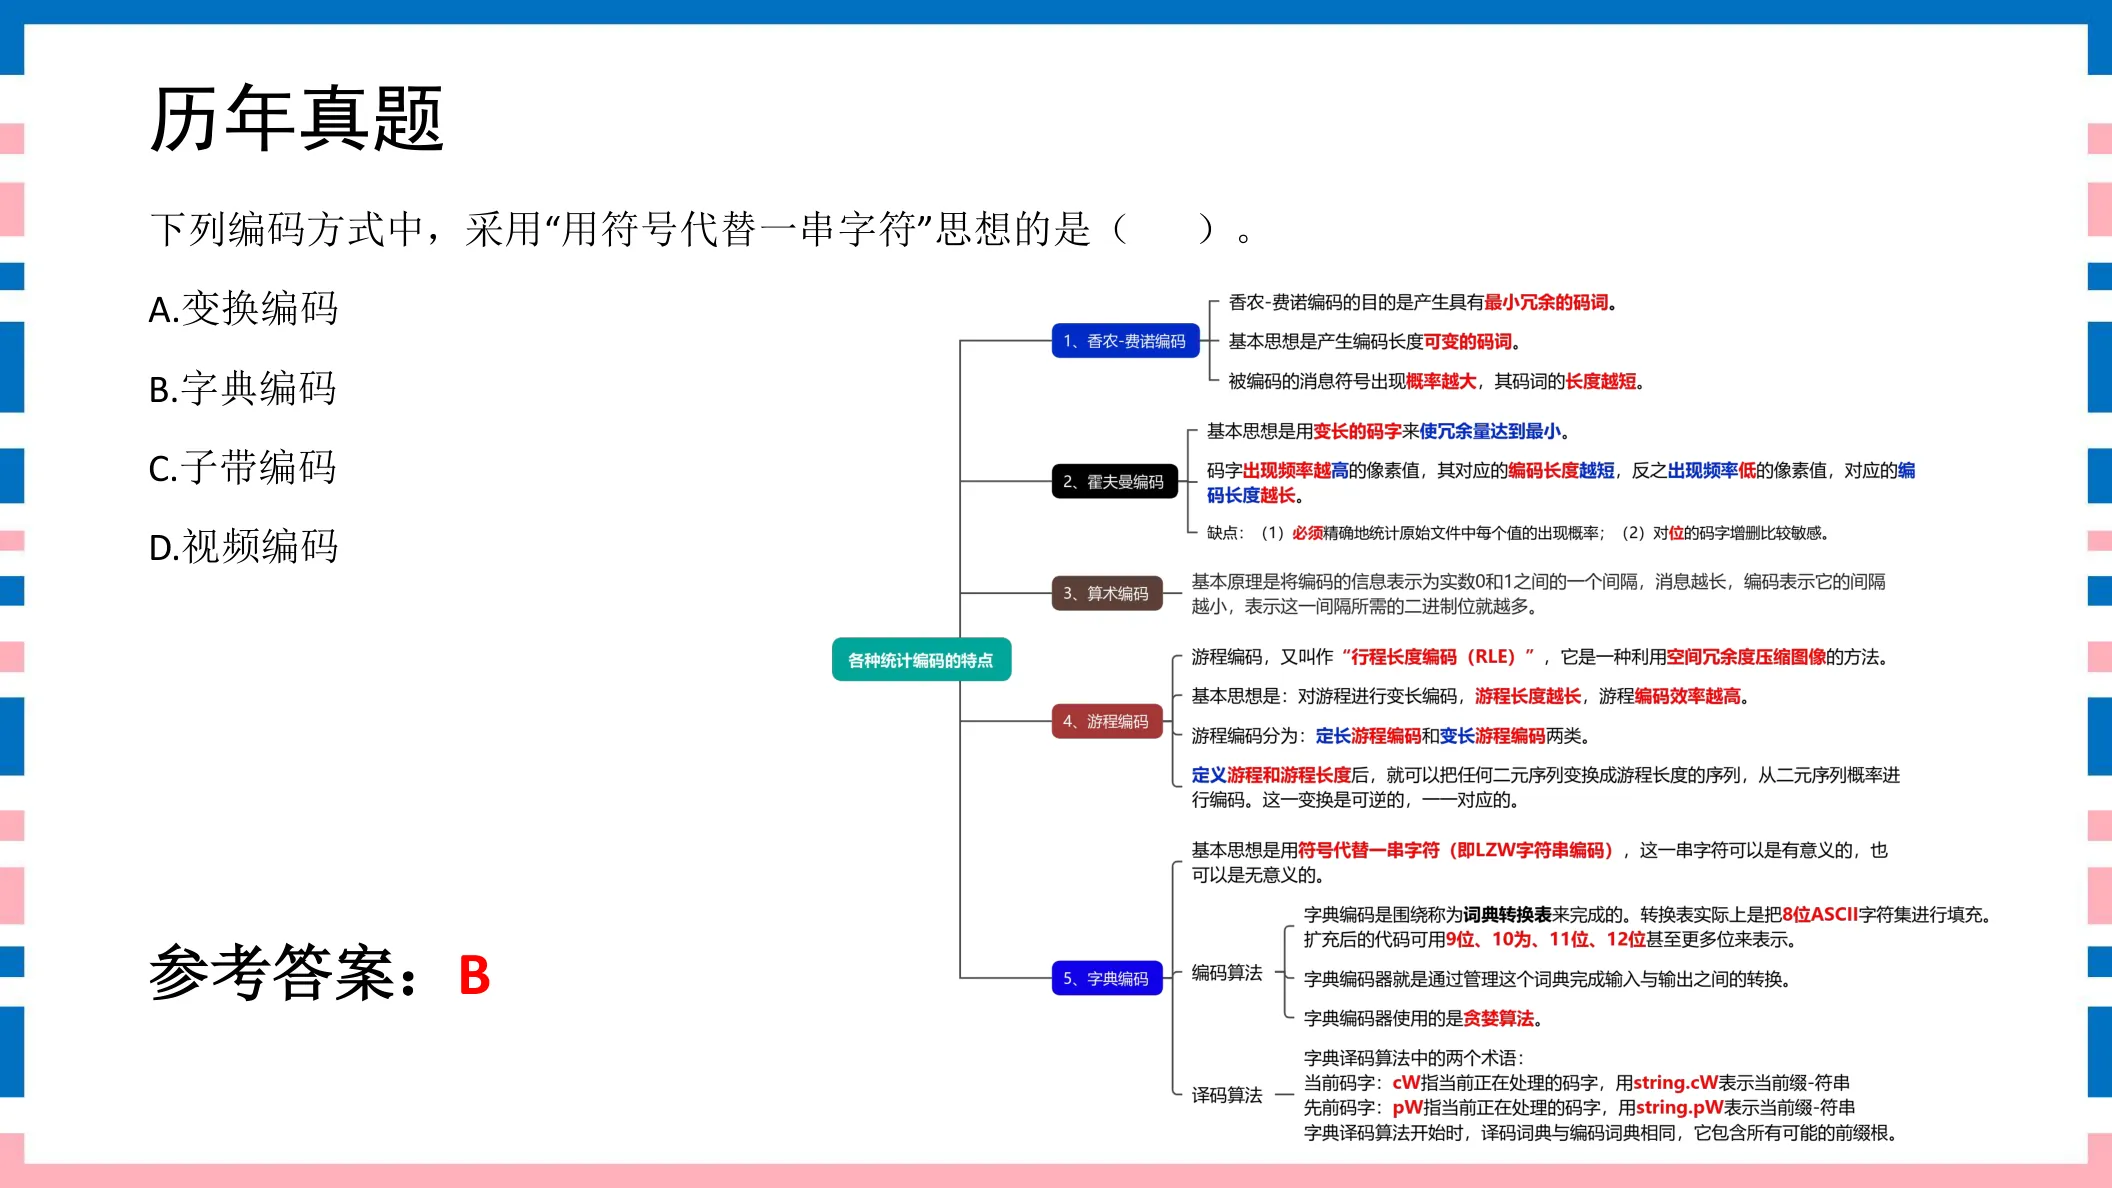Viewport: 2112px width, 1188px height.
Task: Click the line 游程编码分为：定长游程编码和变长游程编码两类
Action: (x=1391, y=736)
